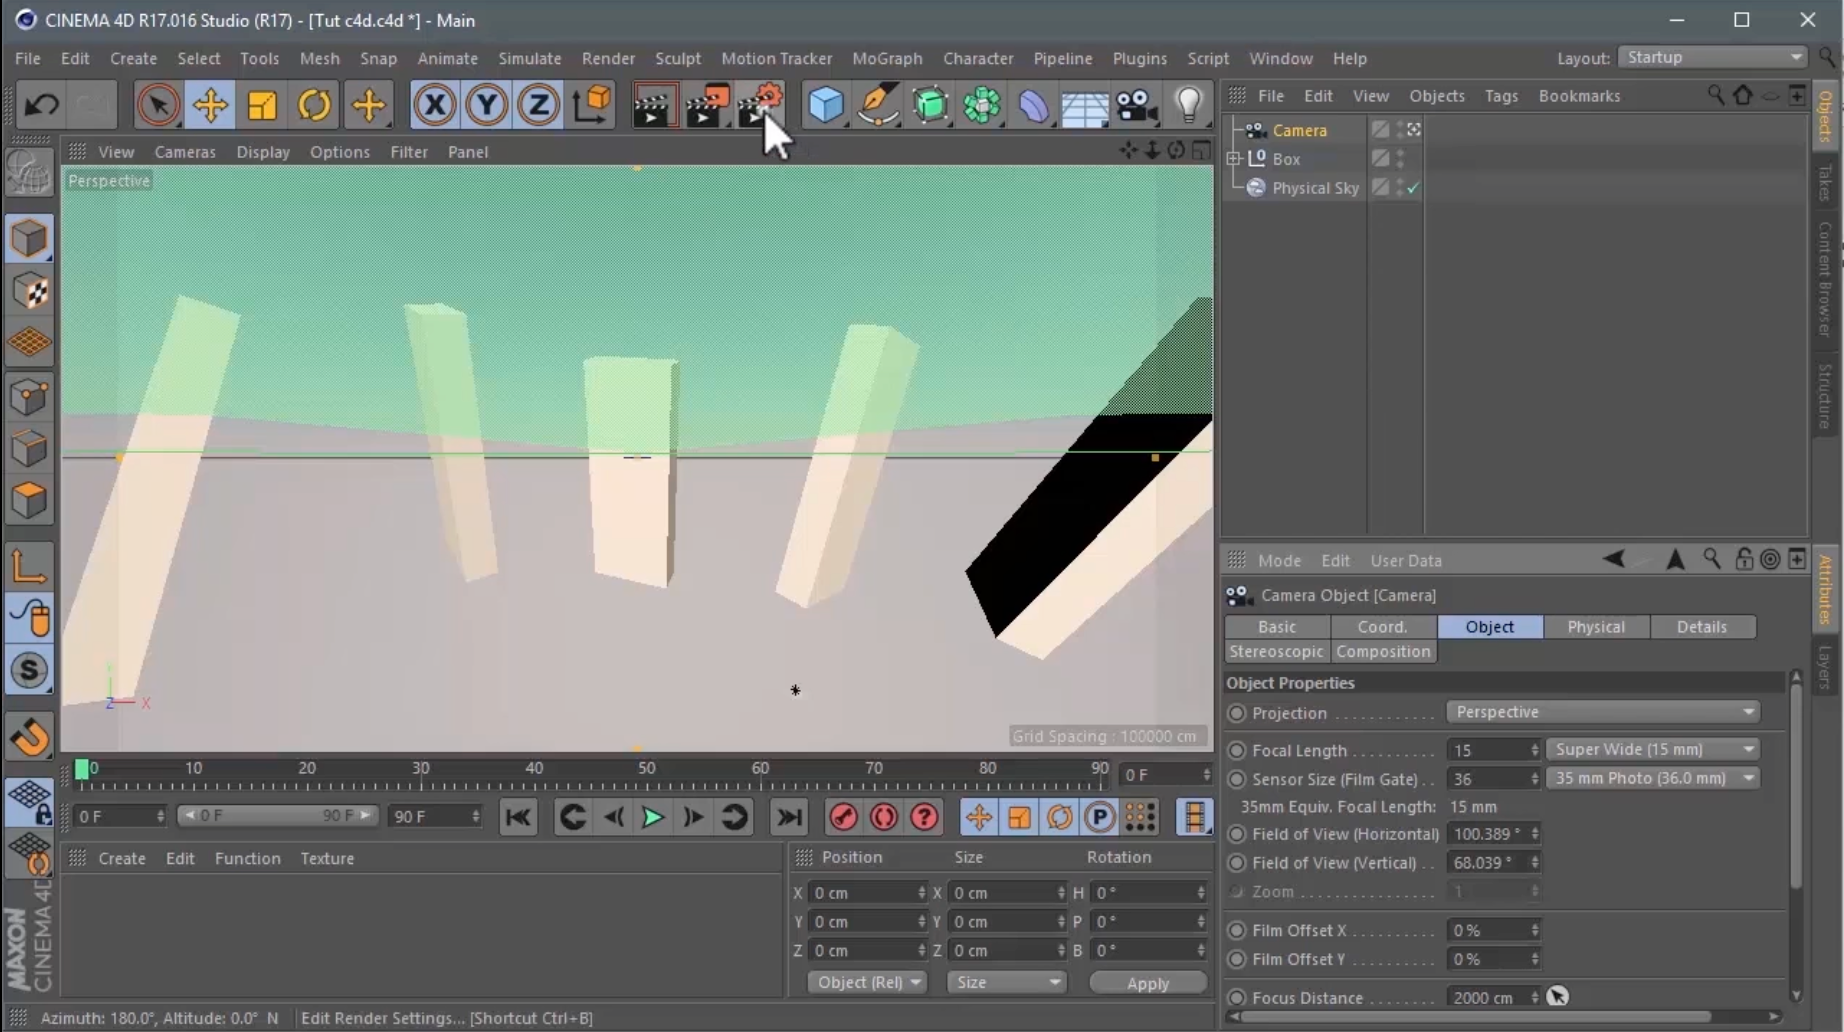Click Render View clapperboard icon
Image resolution: width=1844 pixels, height=1032 pixels.
[653, 104]
